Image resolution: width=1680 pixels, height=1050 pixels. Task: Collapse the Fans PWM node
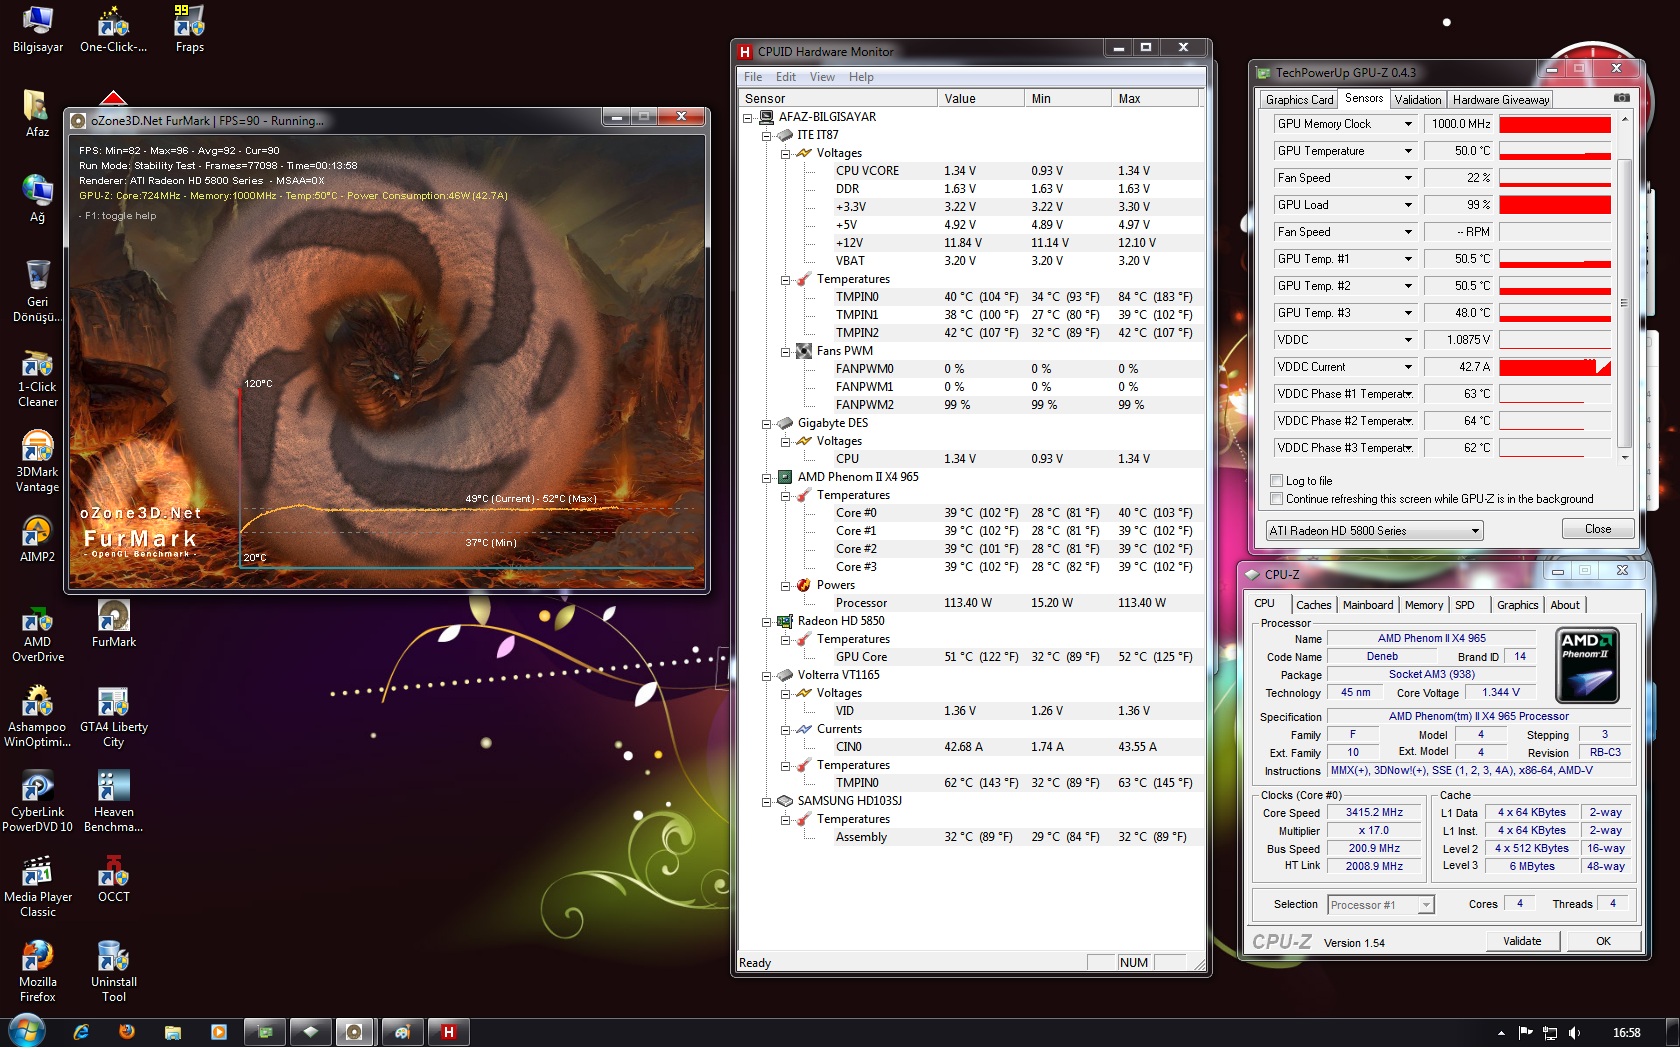786,351
